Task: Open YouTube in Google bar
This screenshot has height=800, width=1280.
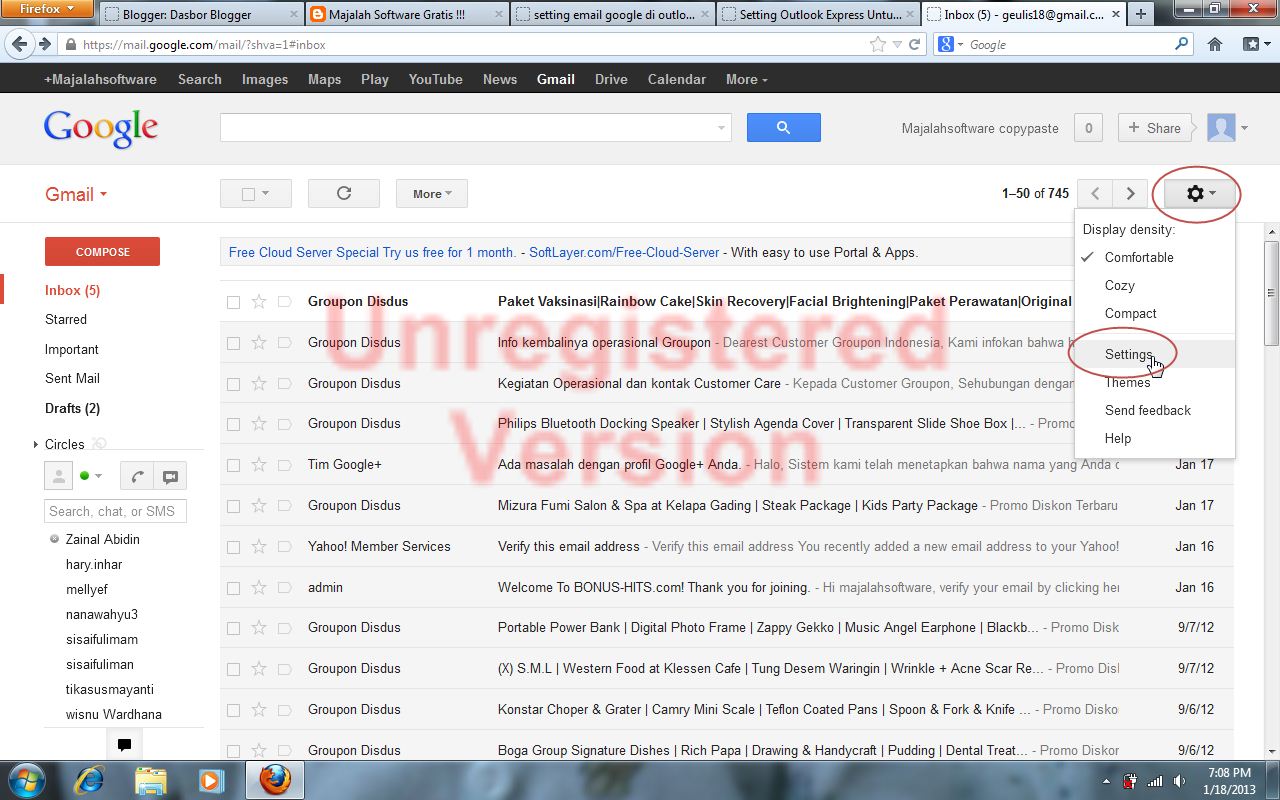Action: pyautogui.click(x=435, y=79)
